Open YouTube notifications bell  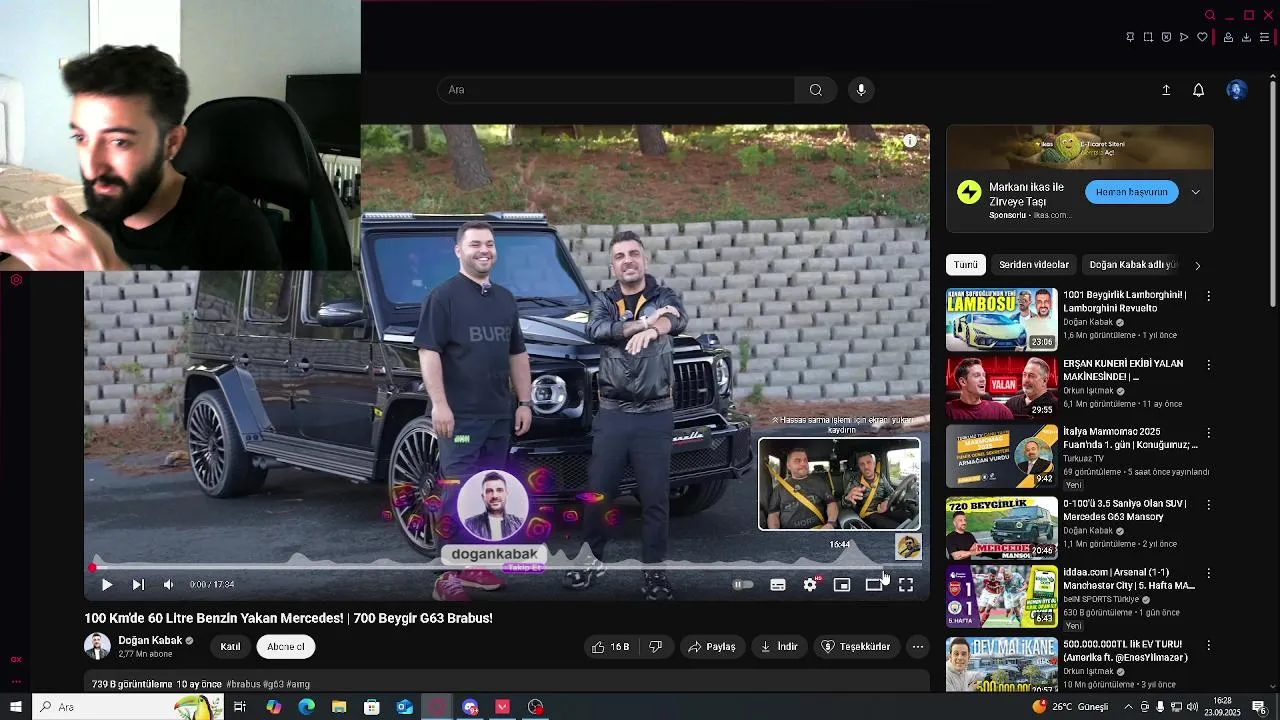tap(1198, 90)
